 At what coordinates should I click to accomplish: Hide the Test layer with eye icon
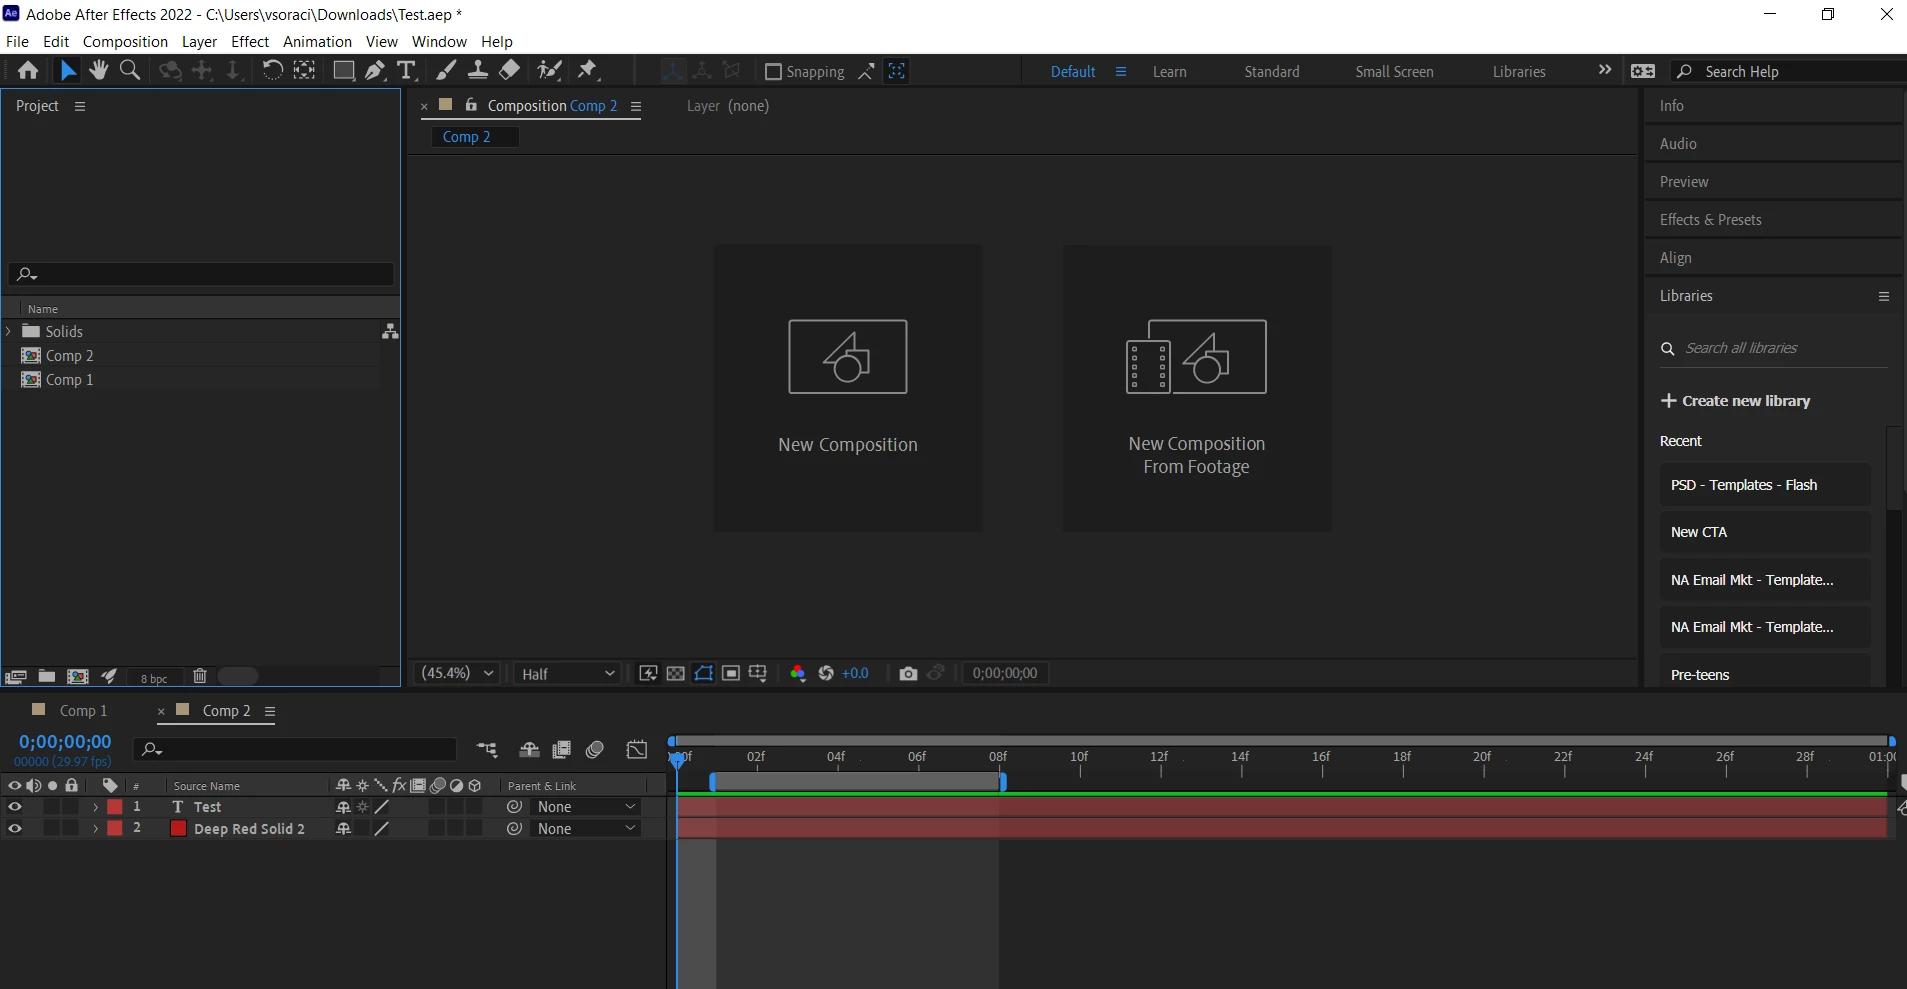click(x=15, y=807)
